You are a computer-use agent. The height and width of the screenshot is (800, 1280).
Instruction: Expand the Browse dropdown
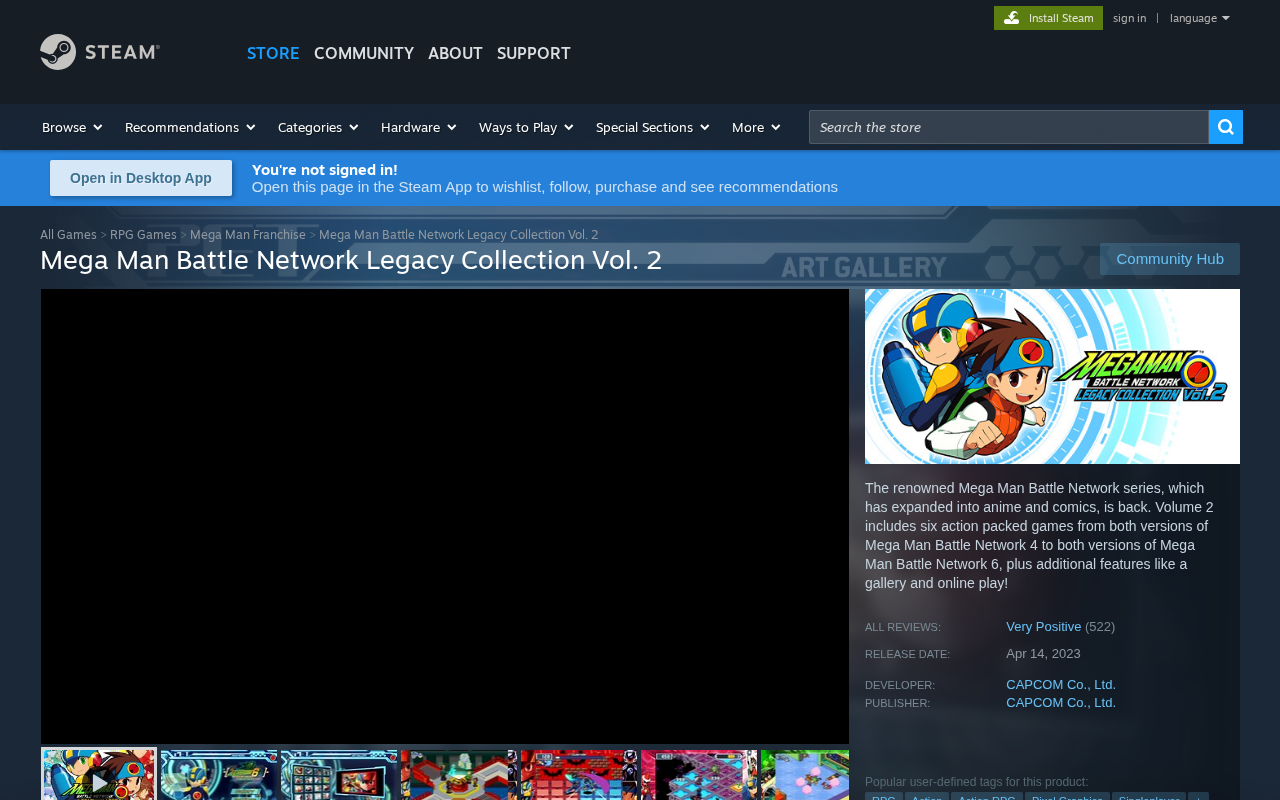(x=72, y=127)
